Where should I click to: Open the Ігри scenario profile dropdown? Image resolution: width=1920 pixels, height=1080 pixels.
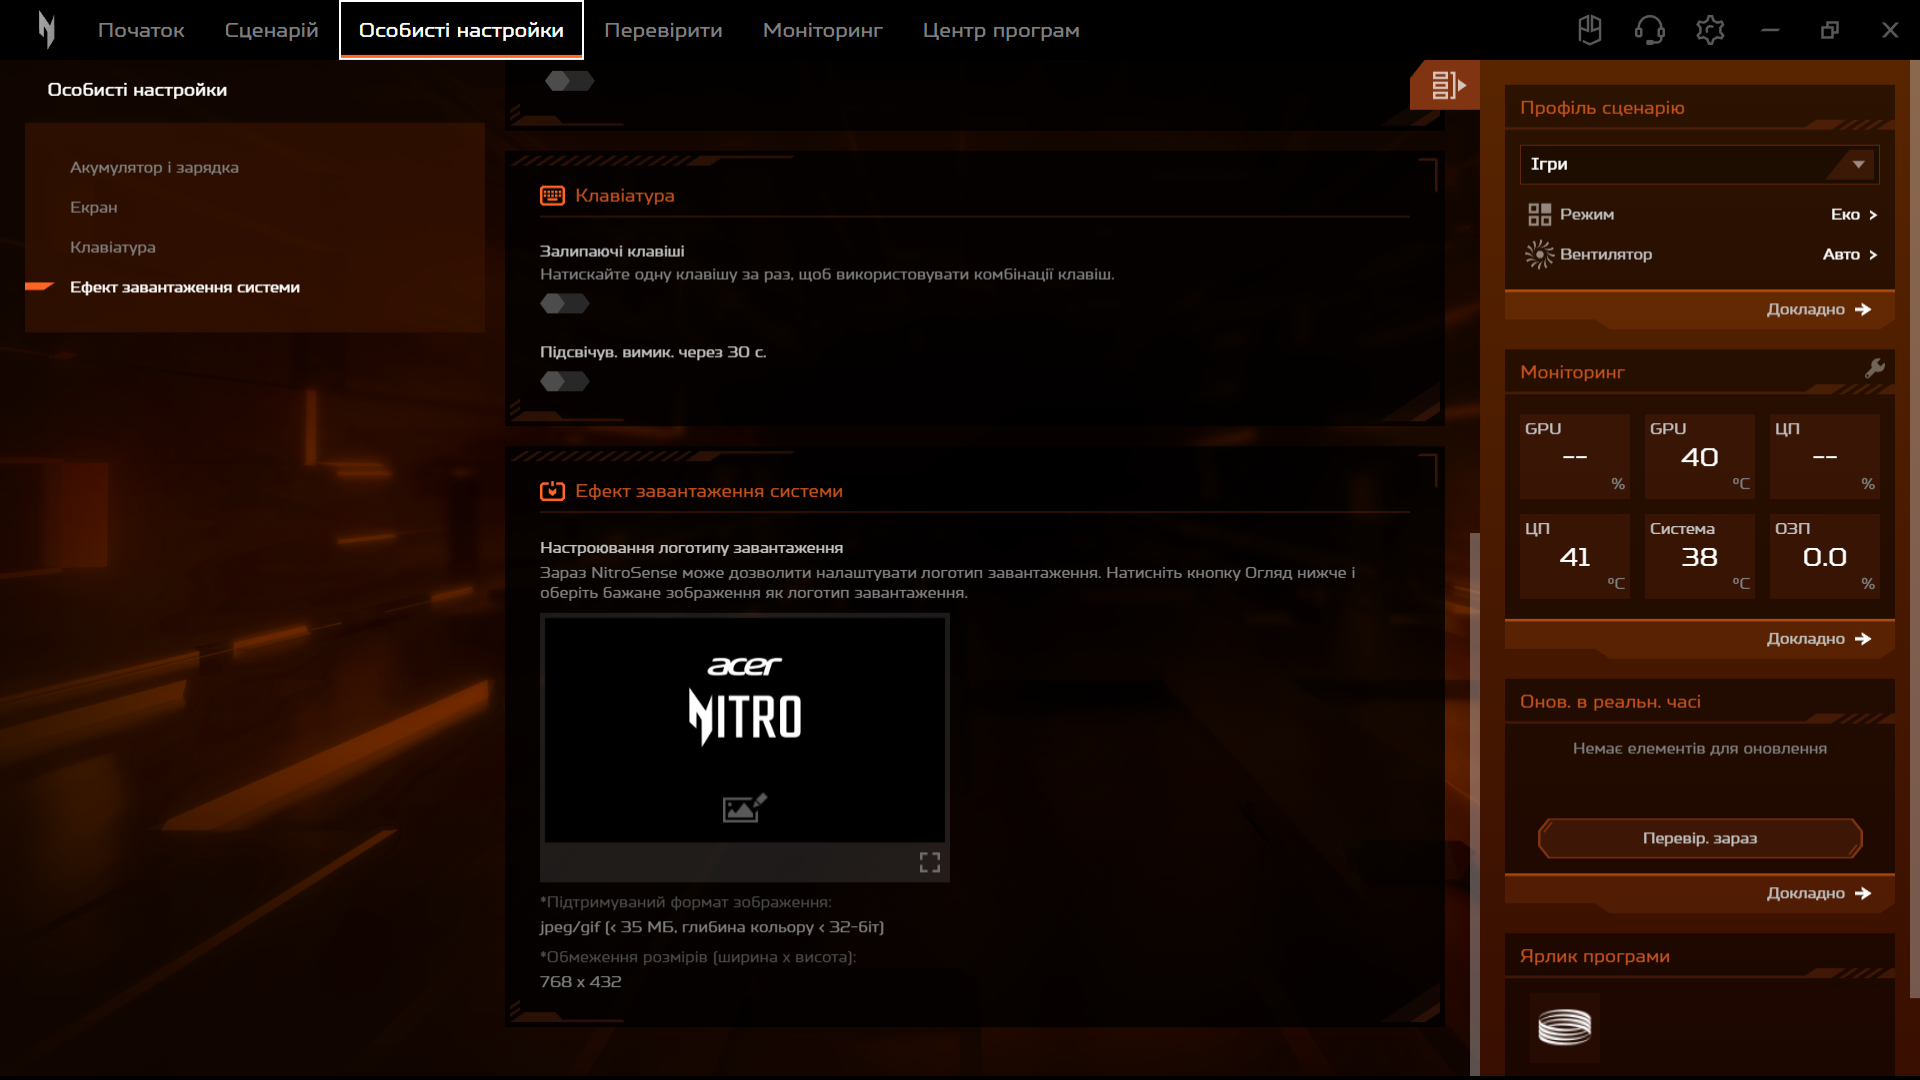tap(1699, 164)
